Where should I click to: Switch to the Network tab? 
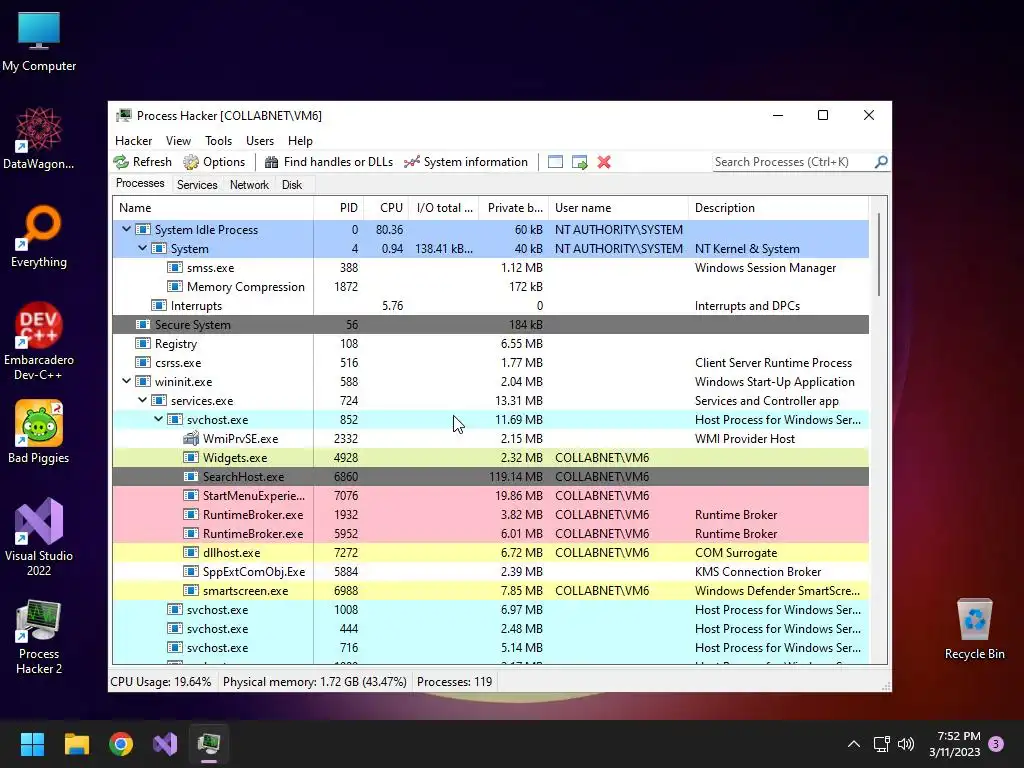click(249, 185)
